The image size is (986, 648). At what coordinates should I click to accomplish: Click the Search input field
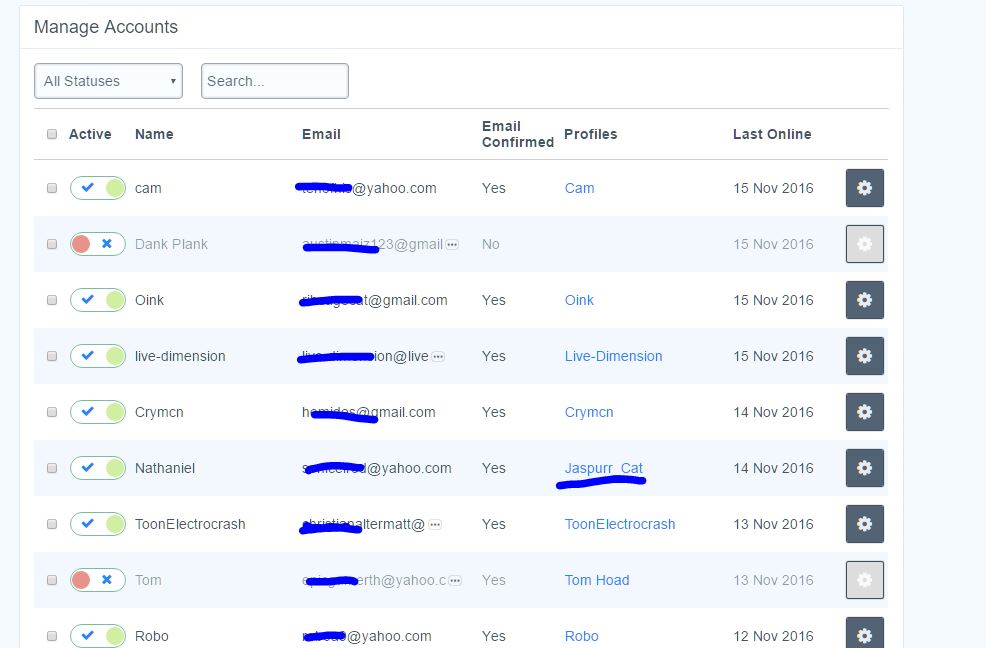click(274, 81)
